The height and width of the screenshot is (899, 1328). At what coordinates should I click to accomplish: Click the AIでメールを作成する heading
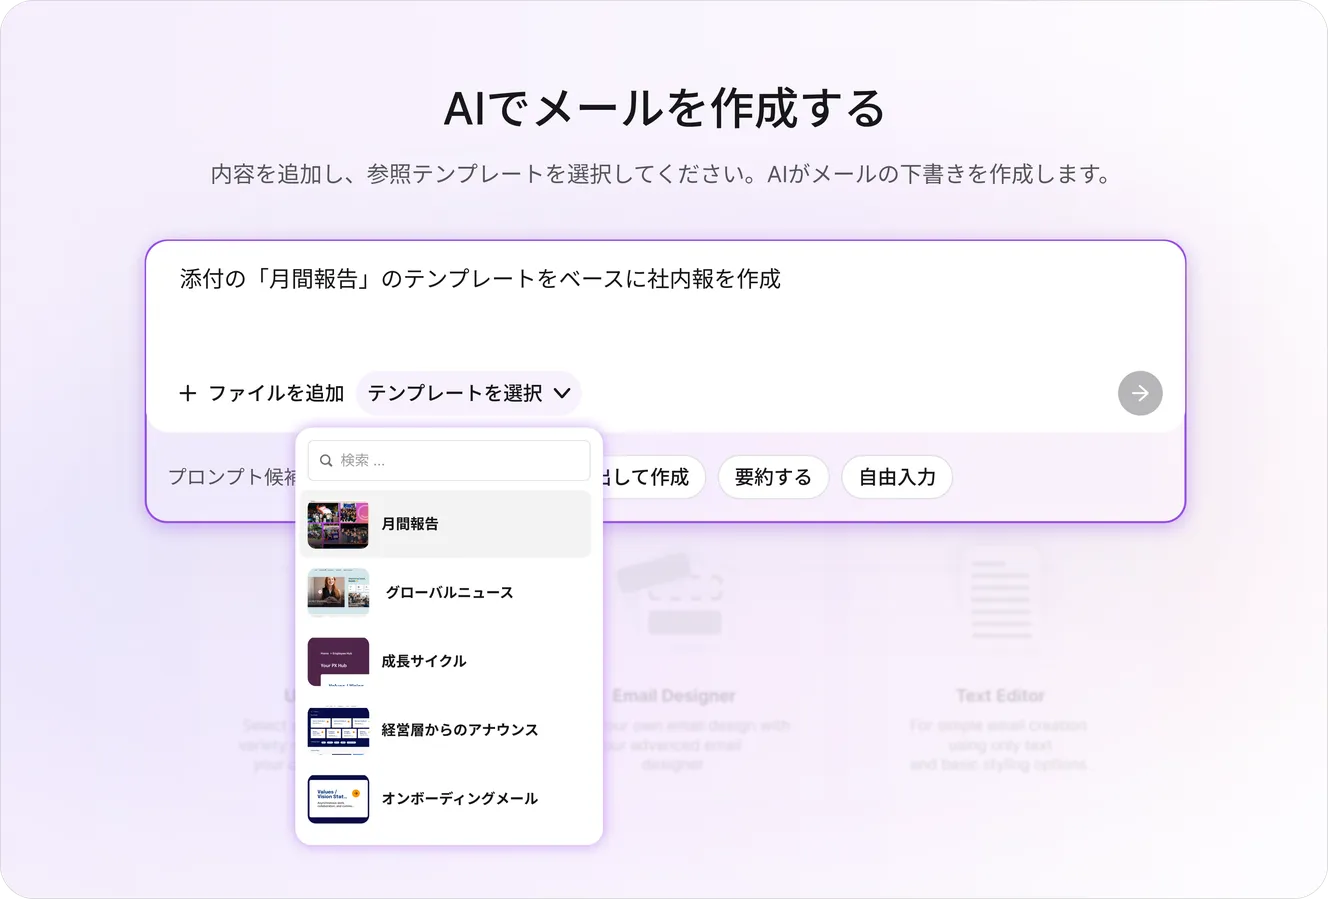pos(664,108)
